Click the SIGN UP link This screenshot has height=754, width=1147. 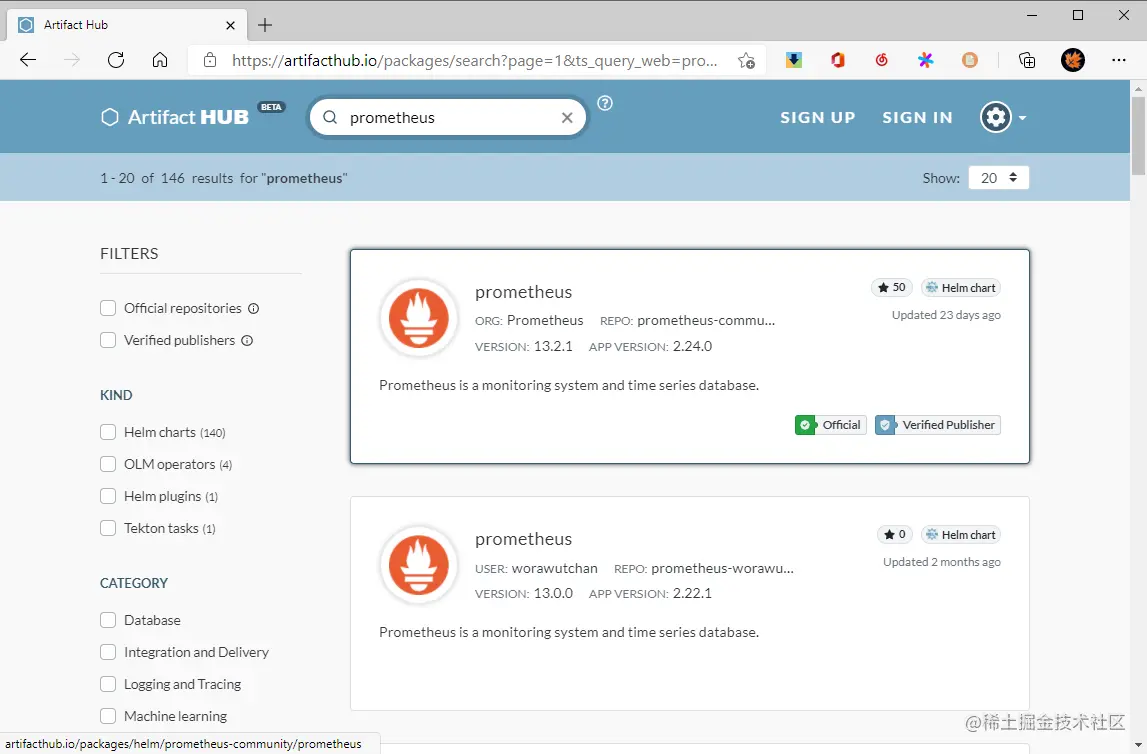818,118
